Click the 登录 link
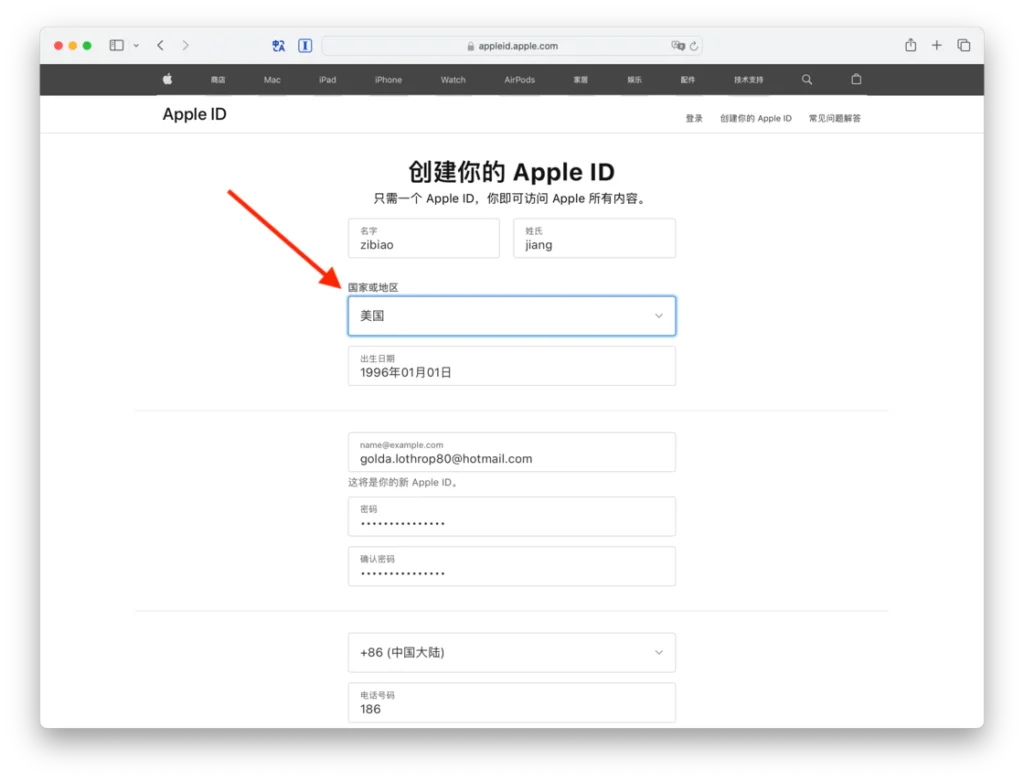Viewport: 1024px width, 781px height. coord(694,117)
